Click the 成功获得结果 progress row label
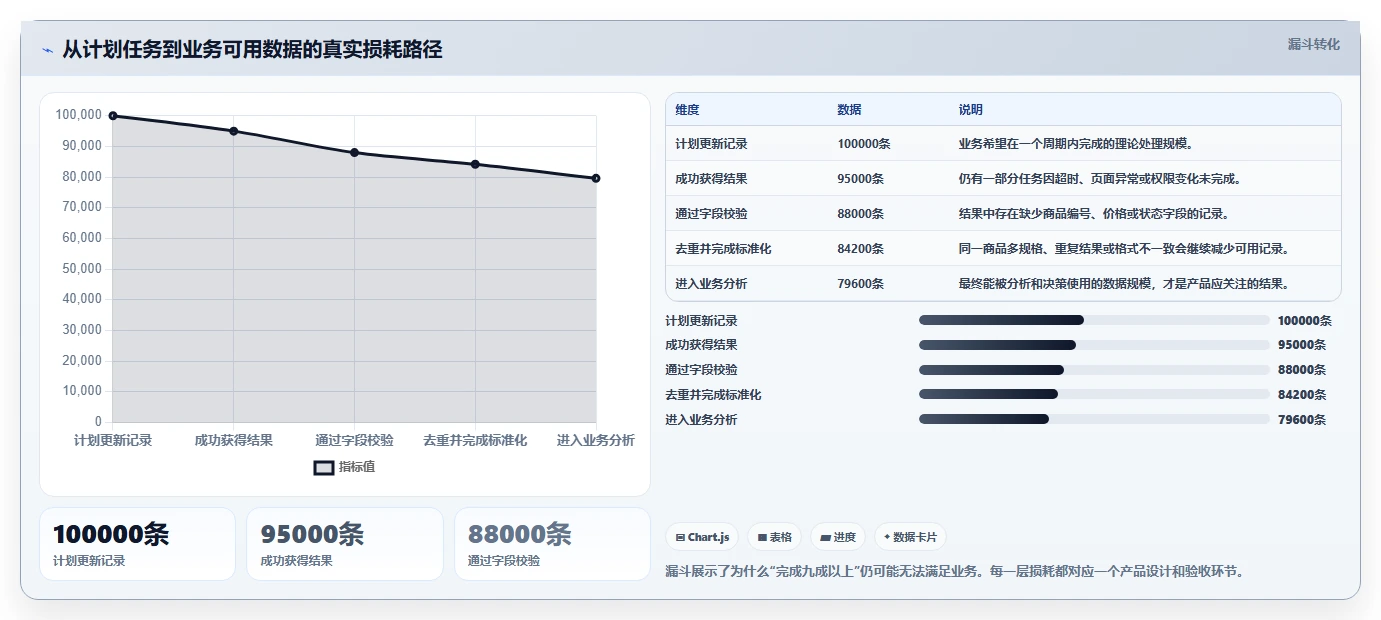This screenshot has width=1381, height=620. (x=701, y=345)
